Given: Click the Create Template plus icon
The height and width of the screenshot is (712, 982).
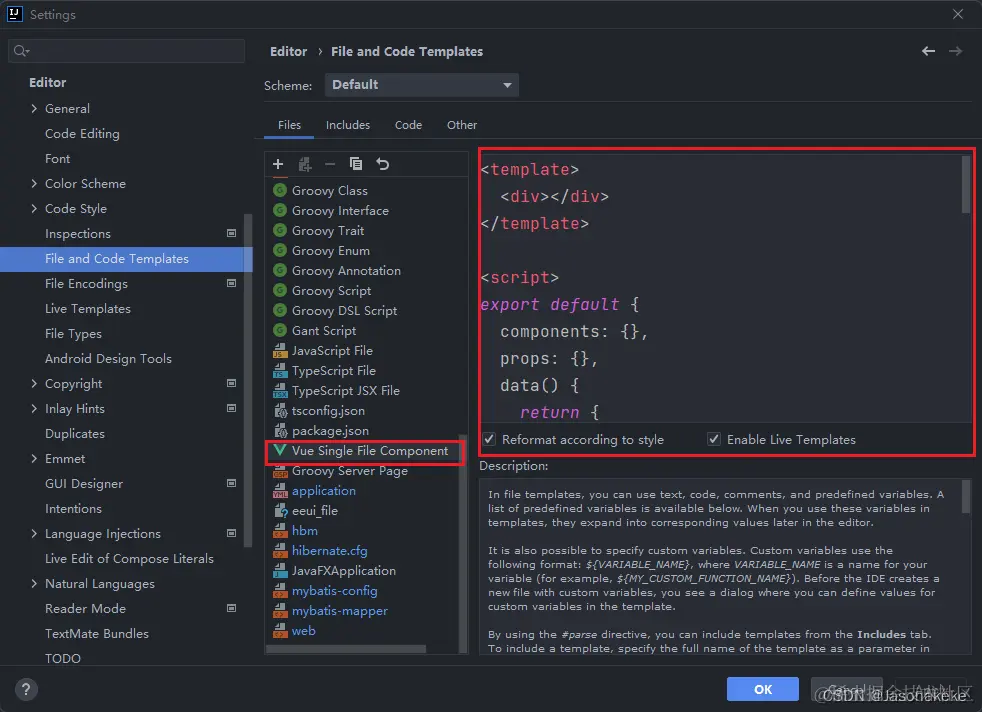Looking at the screenshot, I should tap(278, 164).
